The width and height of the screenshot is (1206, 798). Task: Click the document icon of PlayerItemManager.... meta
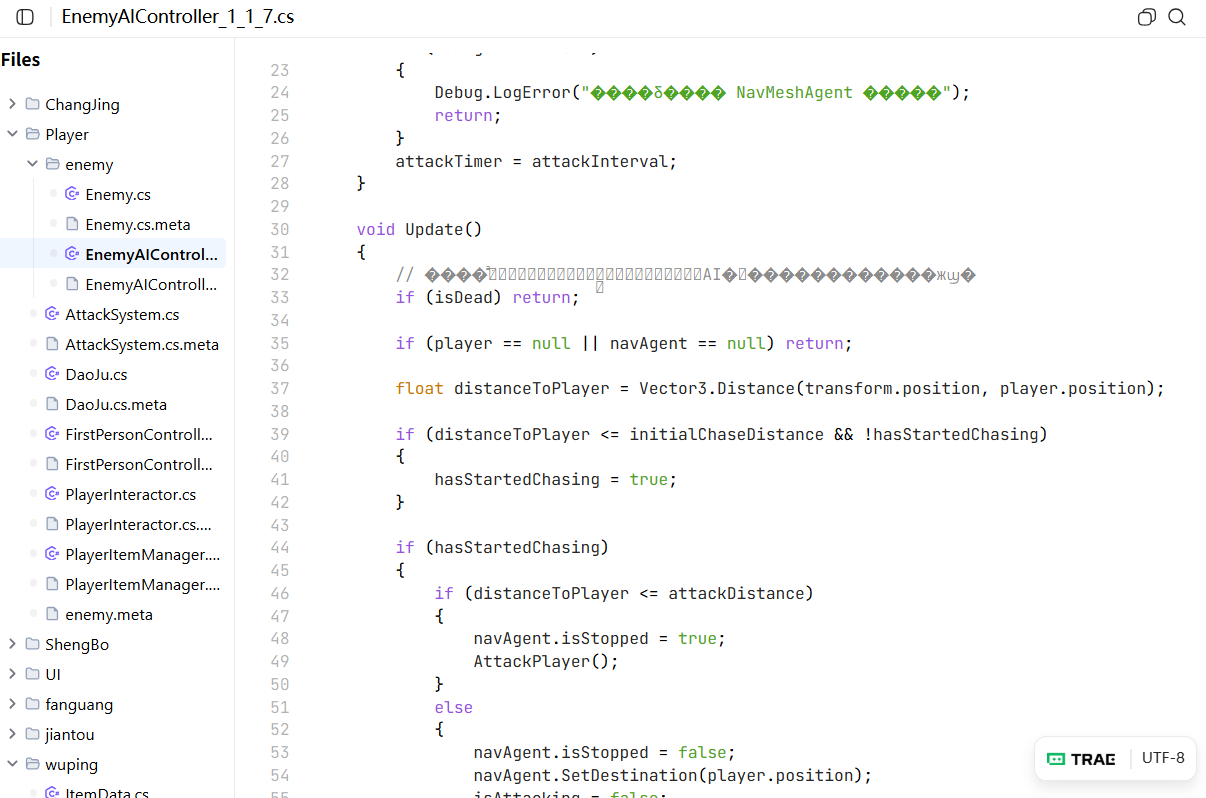(52, 584)
